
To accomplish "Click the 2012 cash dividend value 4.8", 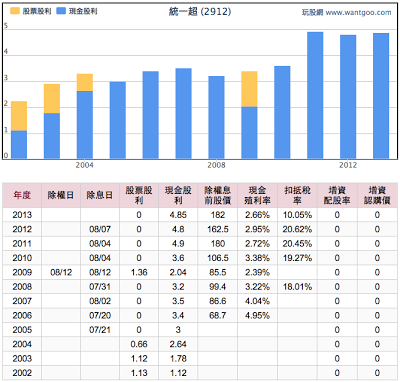I will [178, 229].
